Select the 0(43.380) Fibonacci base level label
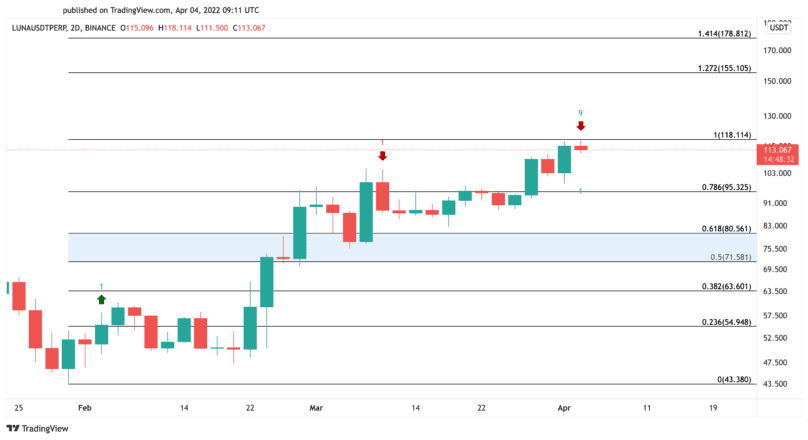The image size is (808, 440). [x=734, y=380]
